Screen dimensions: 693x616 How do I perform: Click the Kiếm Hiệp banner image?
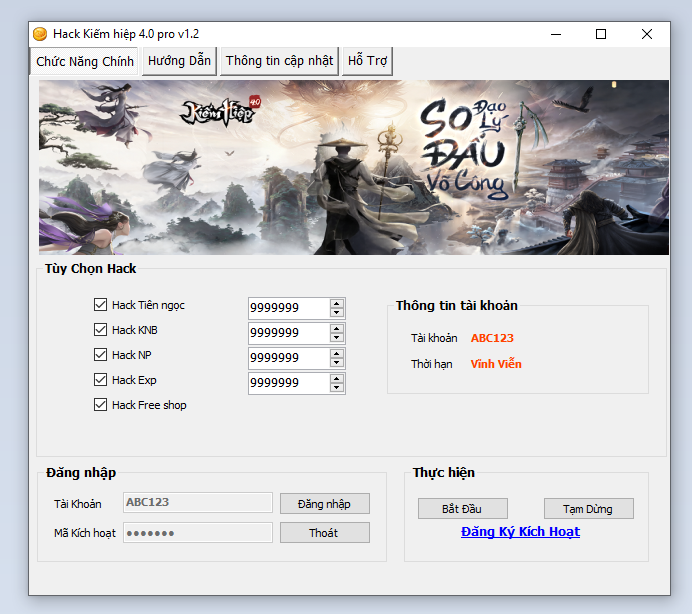tap(354, 167)
